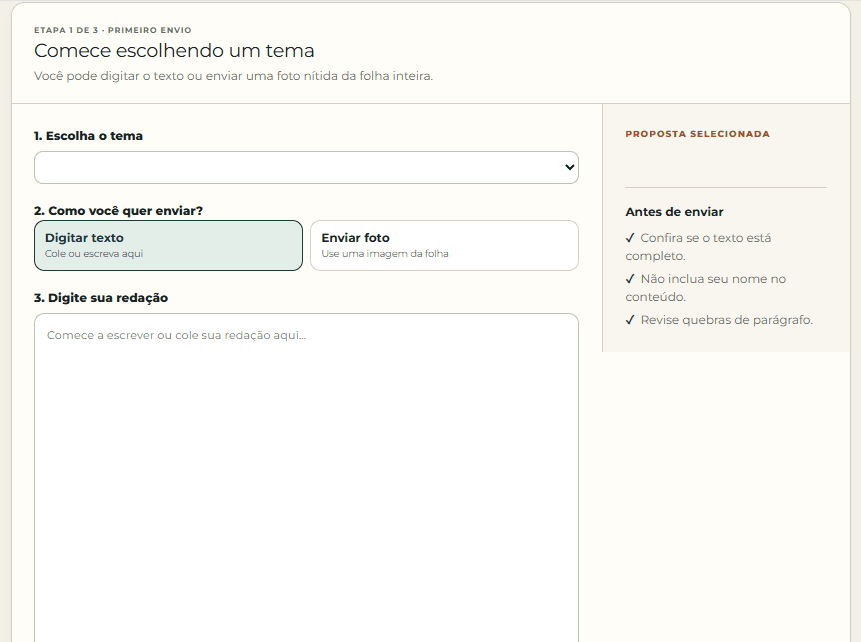Click 'Não inclua seu nome no conteúdo.' tip
This screenshot has height=642, width=861.
pyautogui.click(x=706, y=288)
